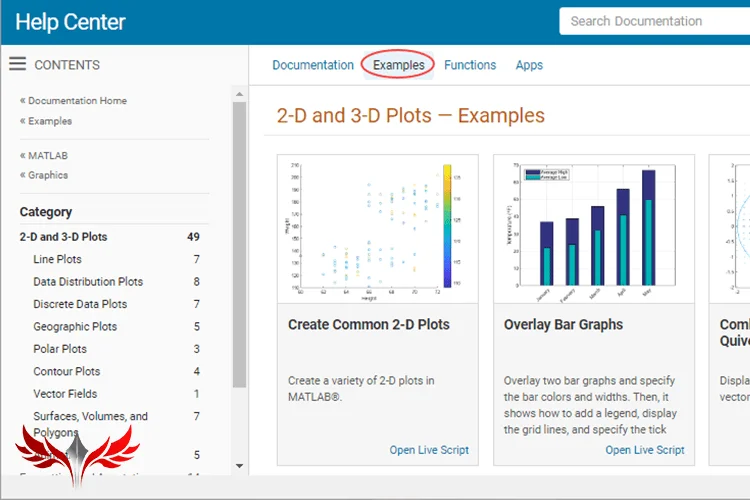The image size is (750, 500).
Task: Click the CONTENTS label
Action: coord(67,65)
